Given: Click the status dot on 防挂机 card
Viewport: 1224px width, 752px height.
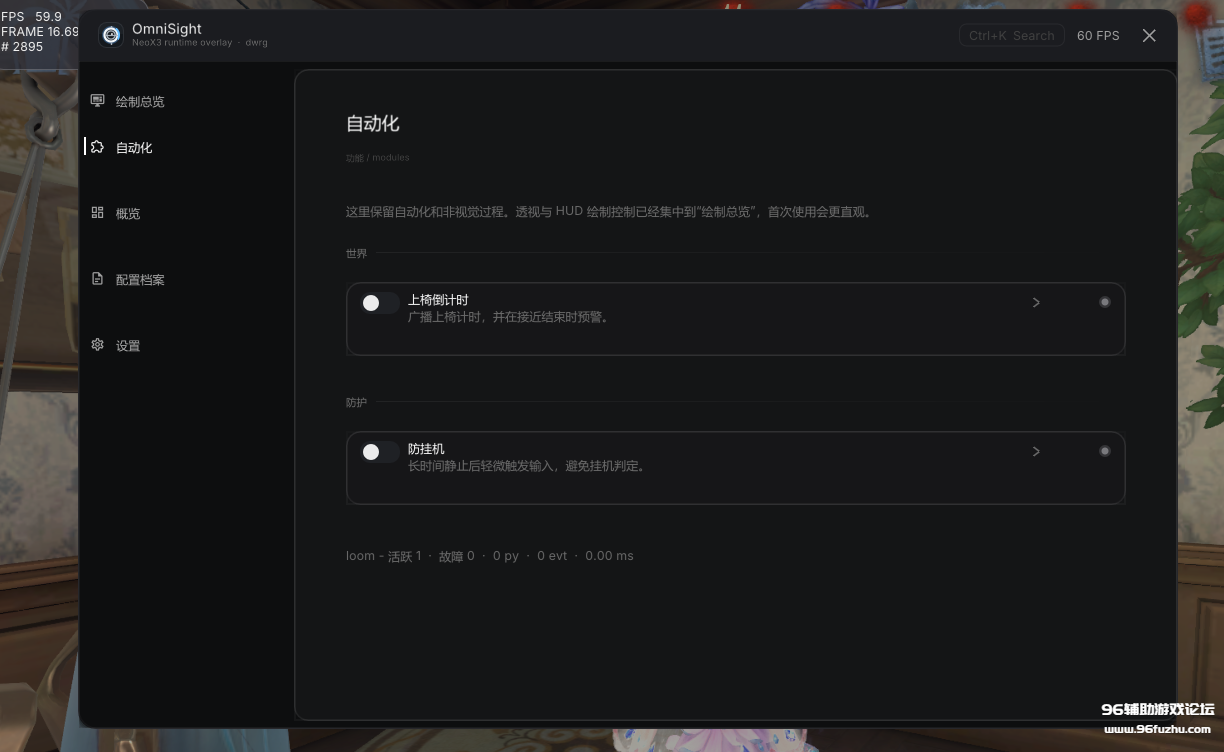Looking at the screenshot, I should 1104,451.
